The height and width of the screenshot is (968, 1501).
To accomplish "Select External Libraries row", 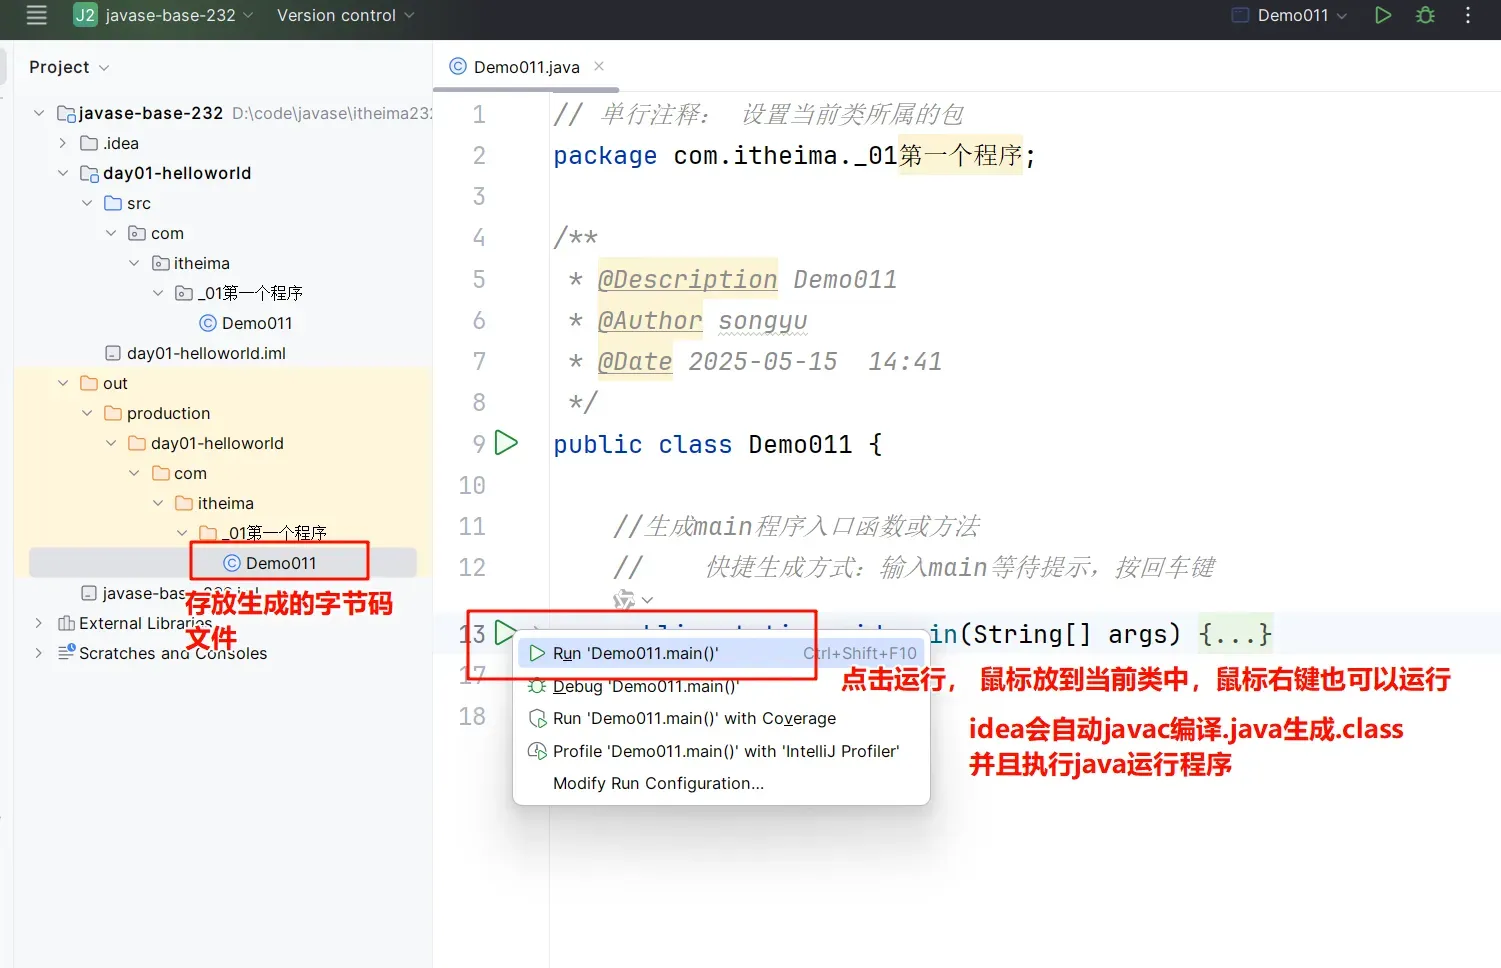I will pyautogui.click(x=223, y=623).
